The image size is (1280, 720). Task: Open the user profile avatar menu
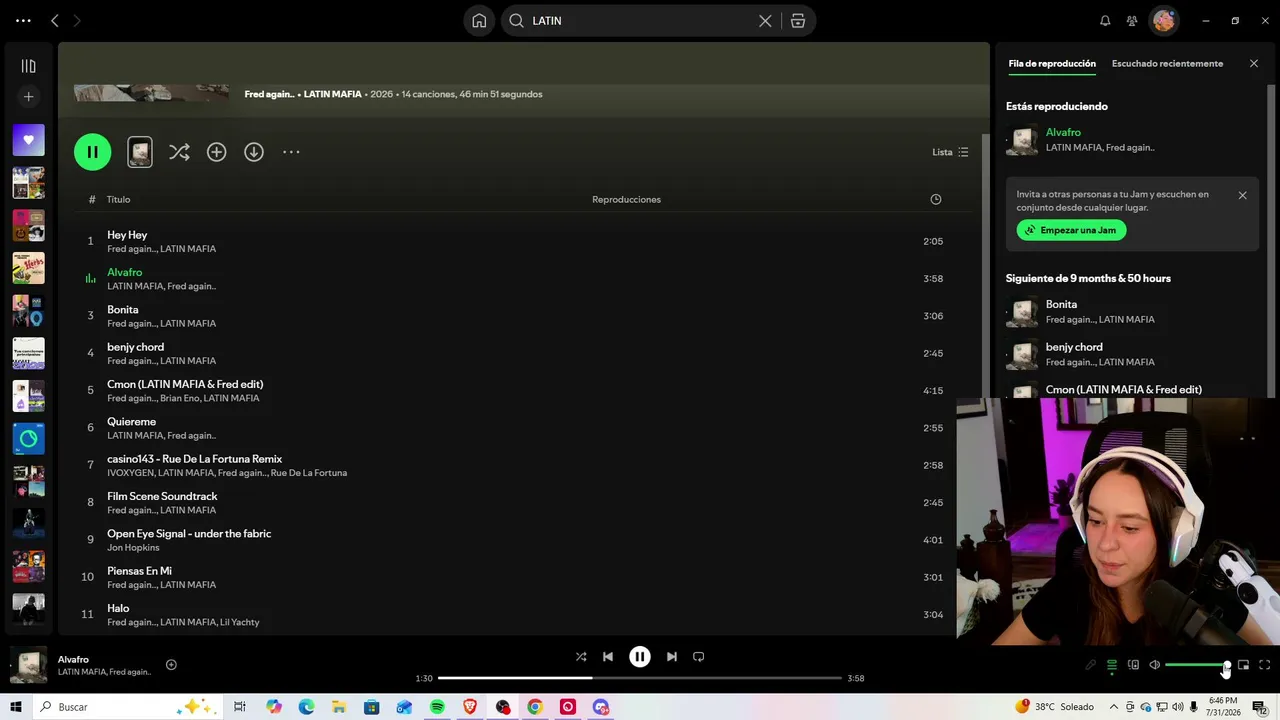(x=1163, y=20)
